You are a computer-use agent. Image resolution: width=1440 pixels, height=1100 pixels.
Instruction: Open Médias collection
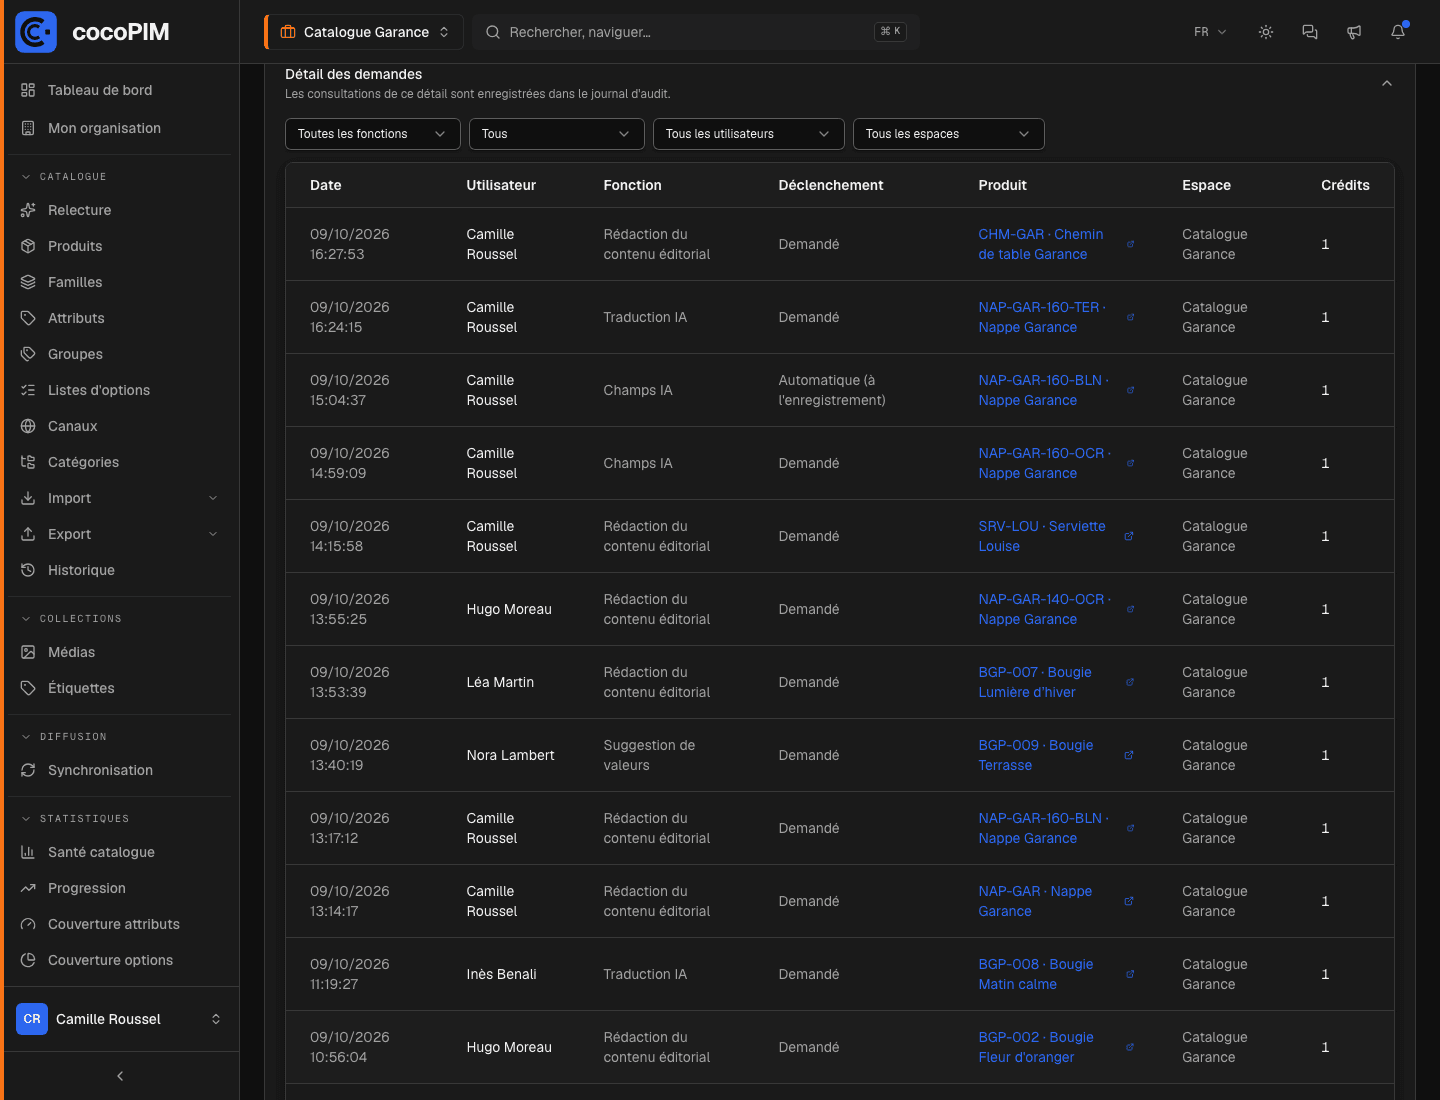click(120, 652)
